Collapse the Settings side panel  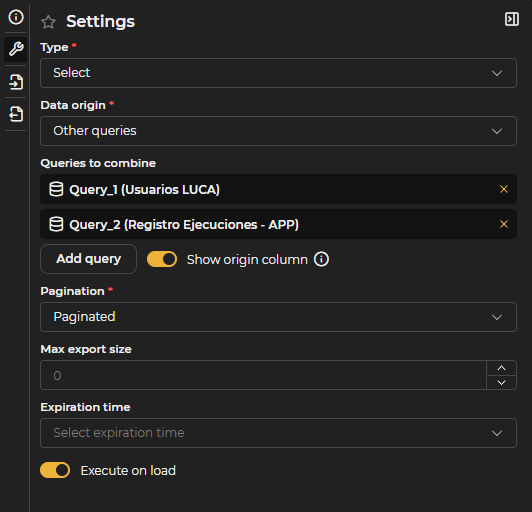point(512,19)
